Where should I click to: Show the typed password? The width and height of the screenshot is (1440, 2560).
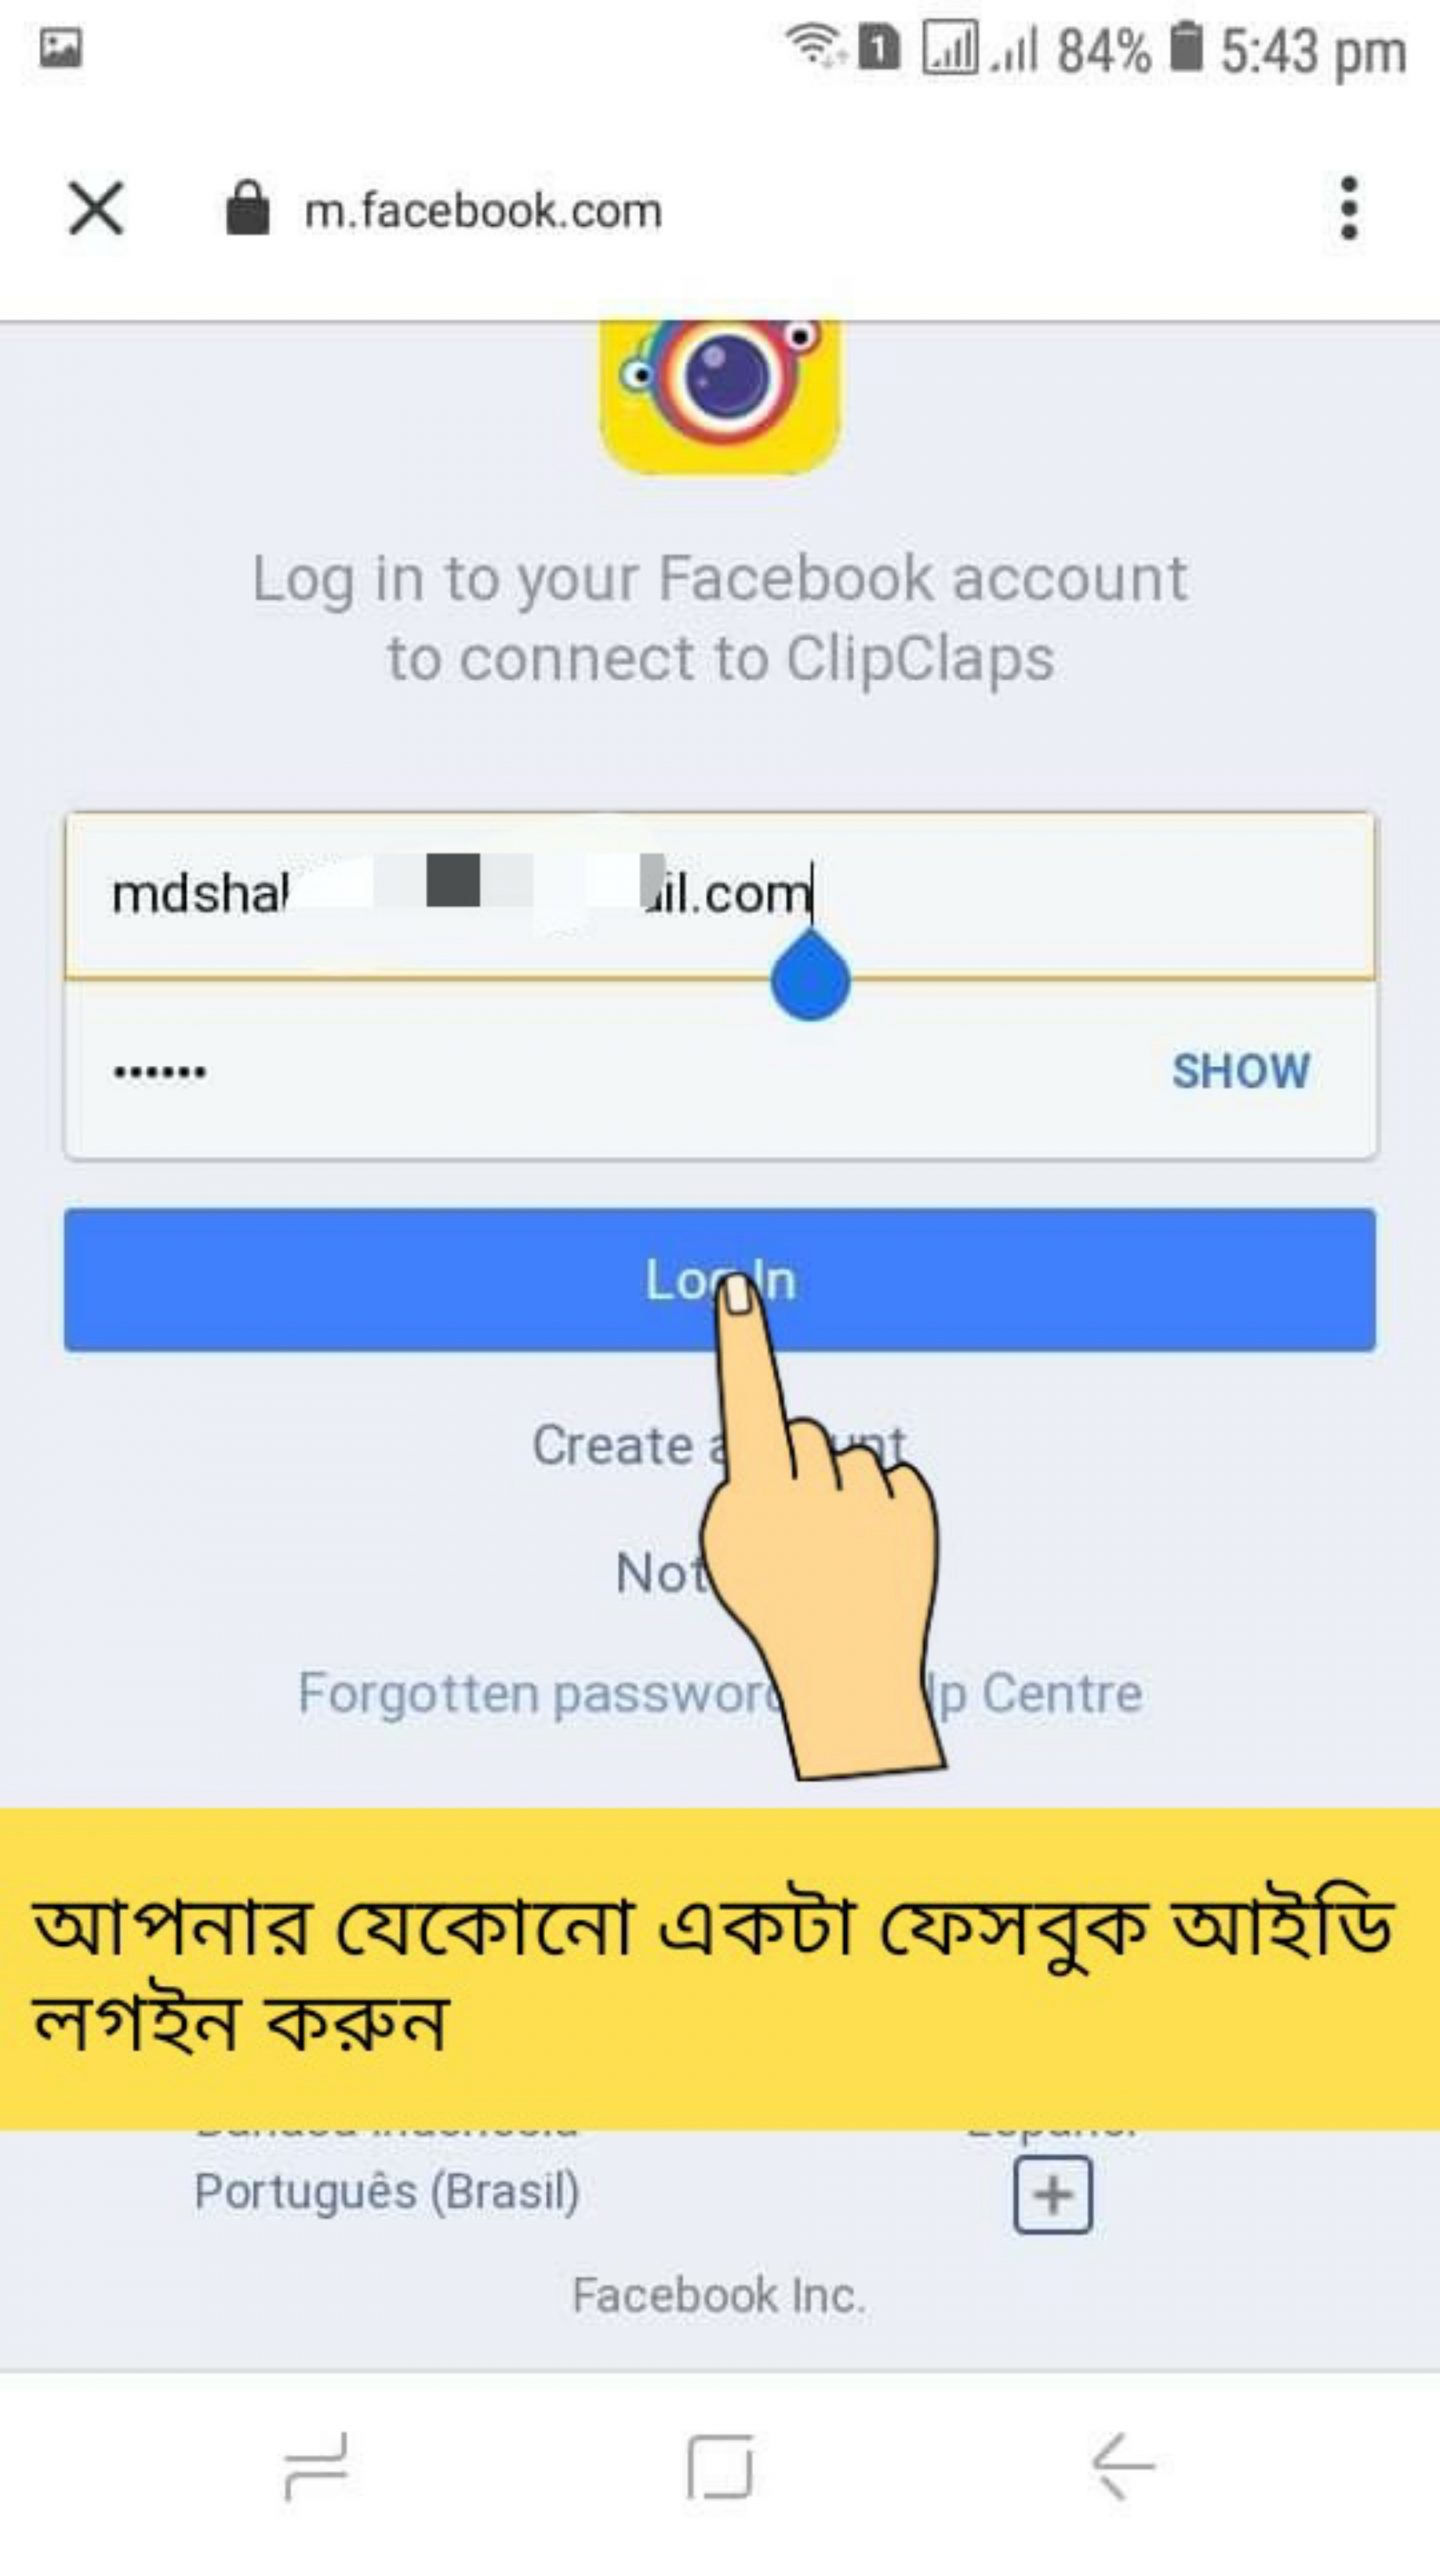tap(1241, 1071)
